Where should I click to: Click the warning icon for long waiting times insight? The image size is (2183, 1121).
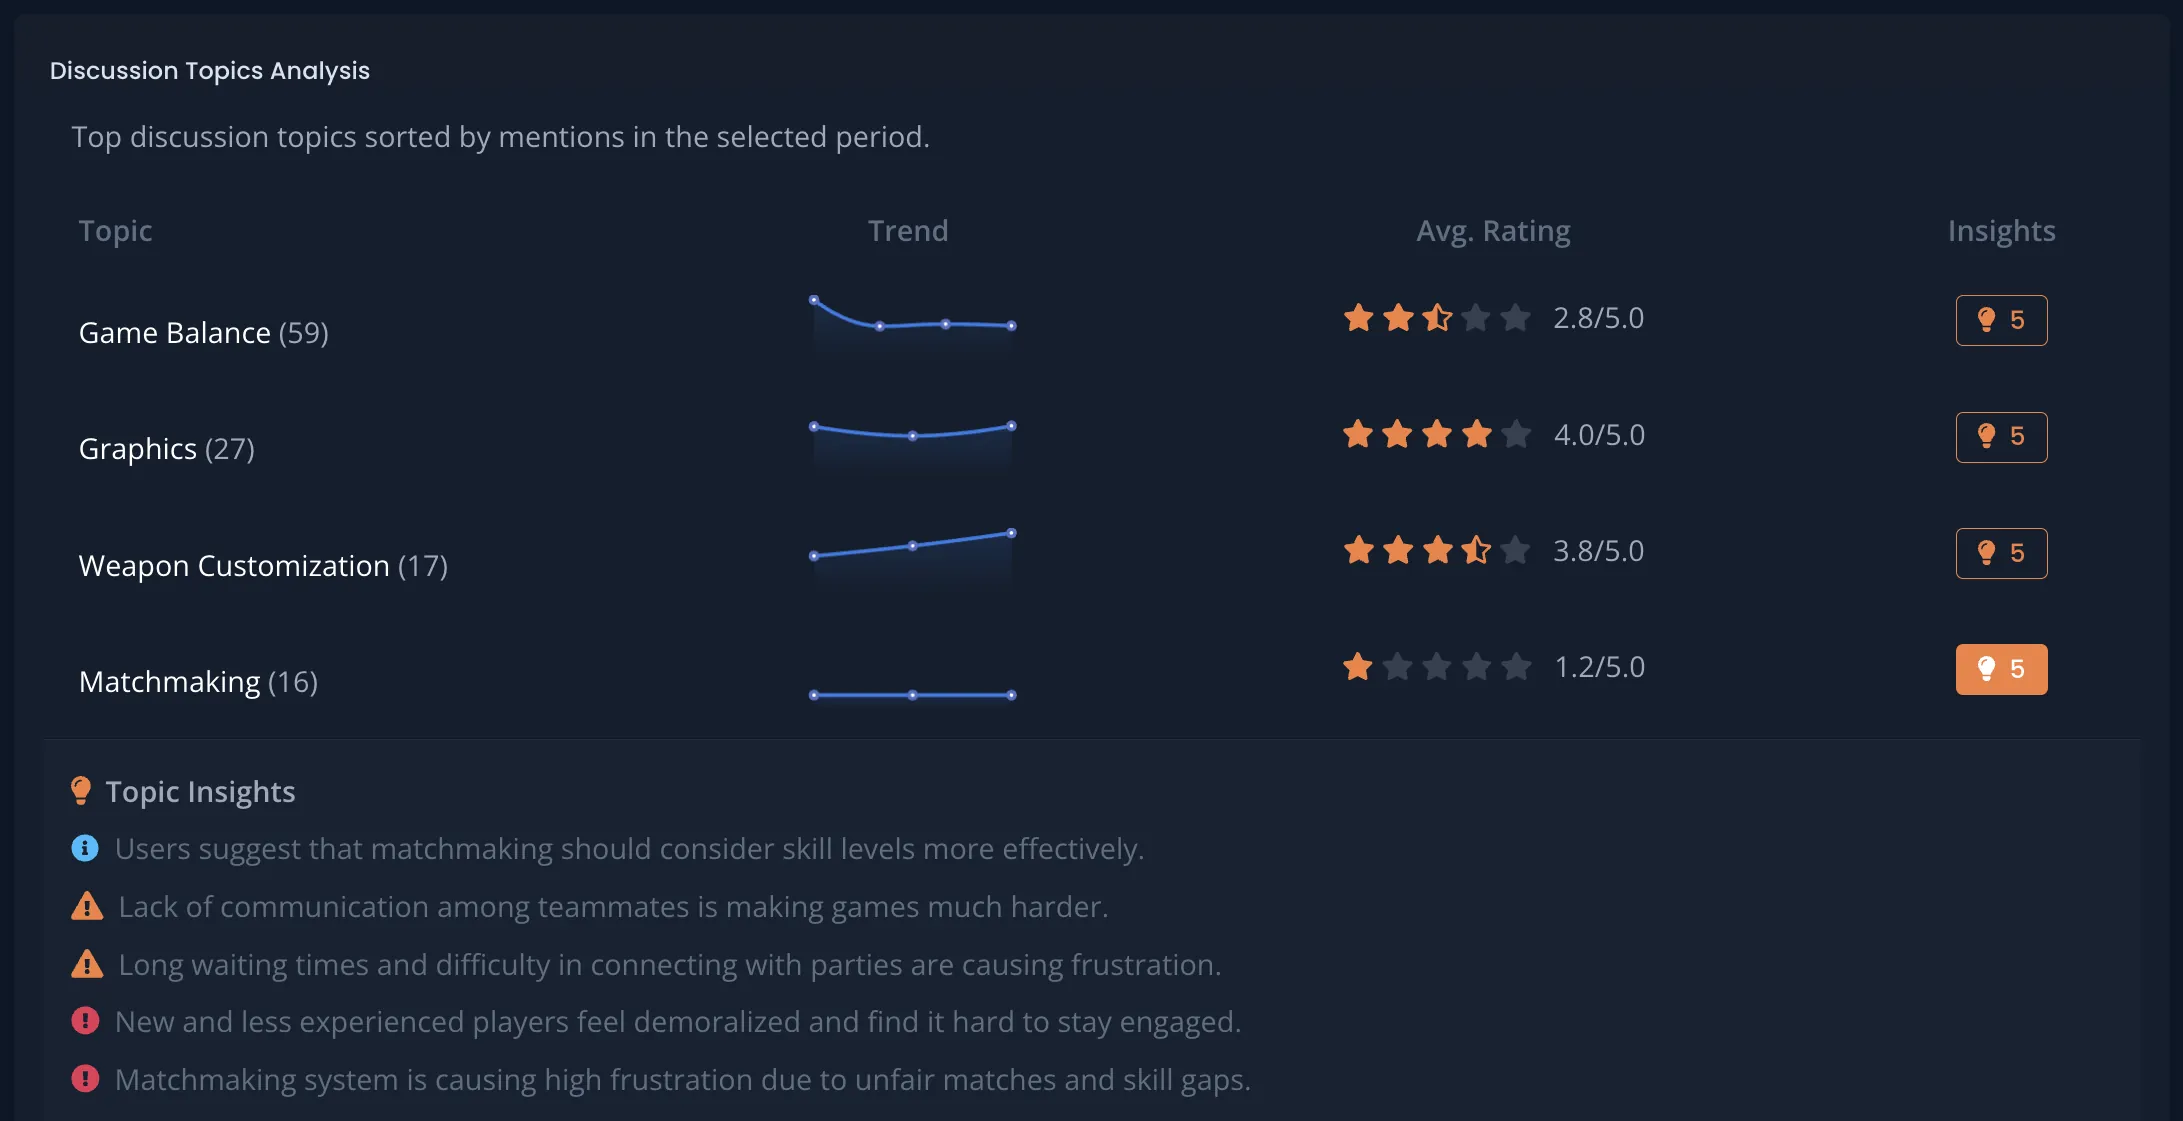click(x=86, y=965)
